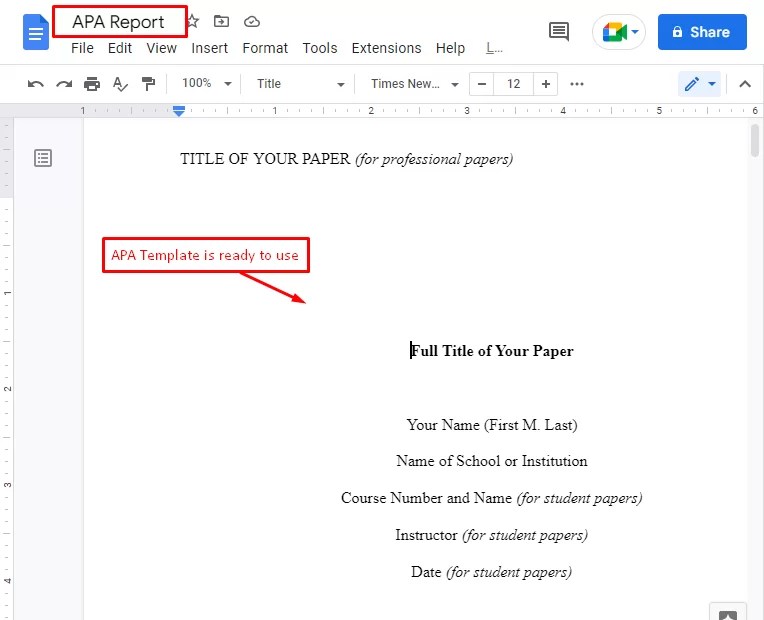Show the document outline

pyautogui.click(x=43, y=158)
